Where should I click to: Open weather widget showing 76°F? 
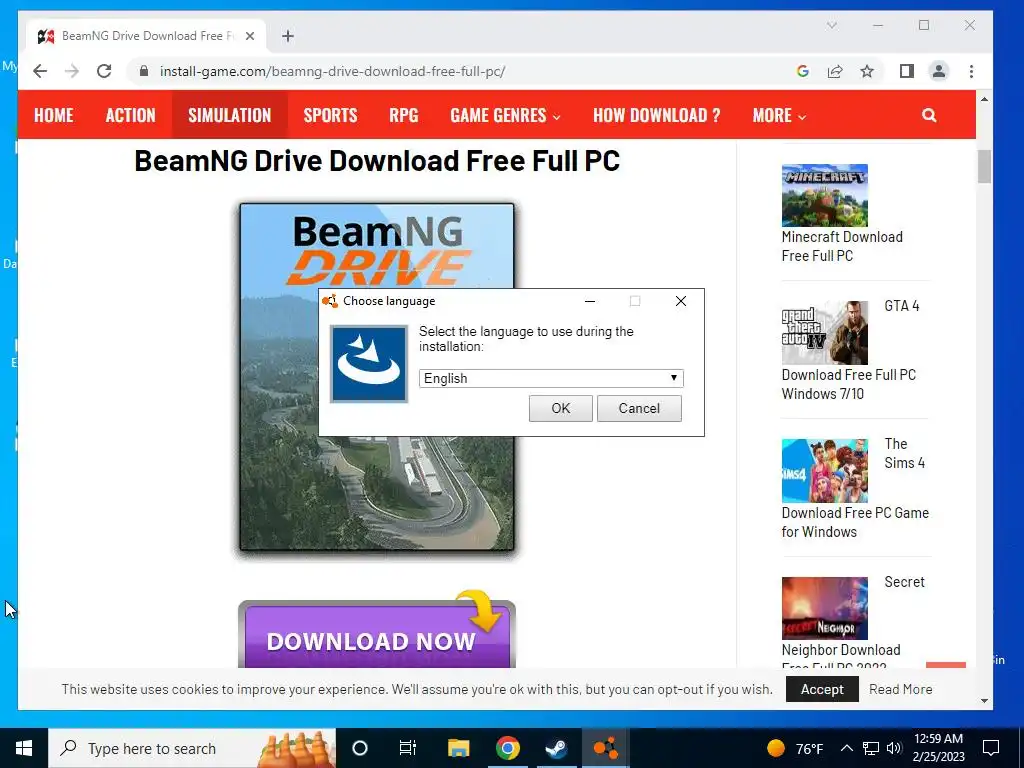pos(795,748)
